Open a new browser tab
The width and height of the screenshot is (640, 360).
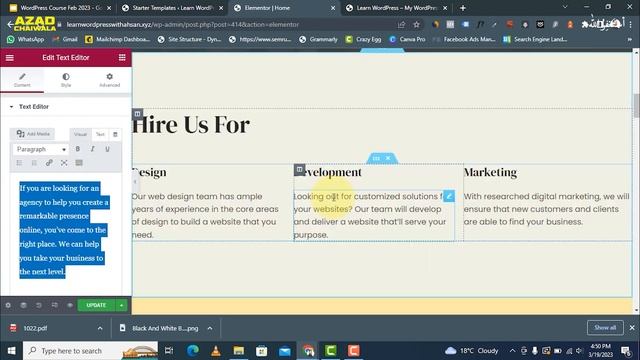[x=463, y=8]
